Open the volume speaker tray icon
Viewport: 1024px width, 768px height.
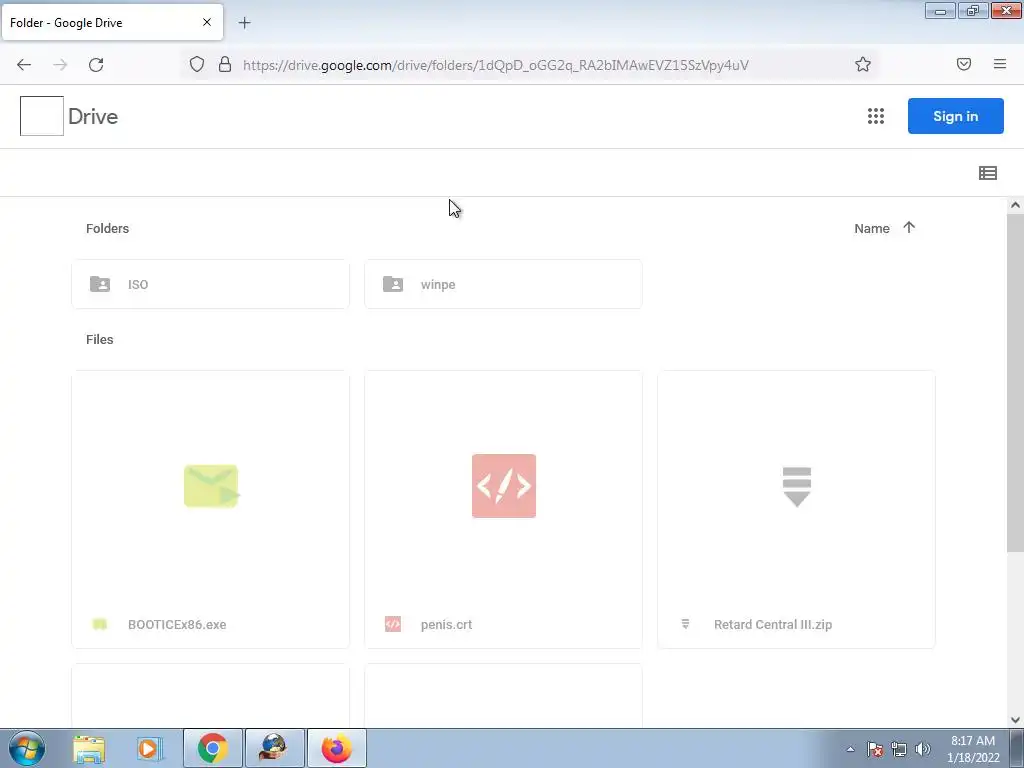click(x=923, y=749)
